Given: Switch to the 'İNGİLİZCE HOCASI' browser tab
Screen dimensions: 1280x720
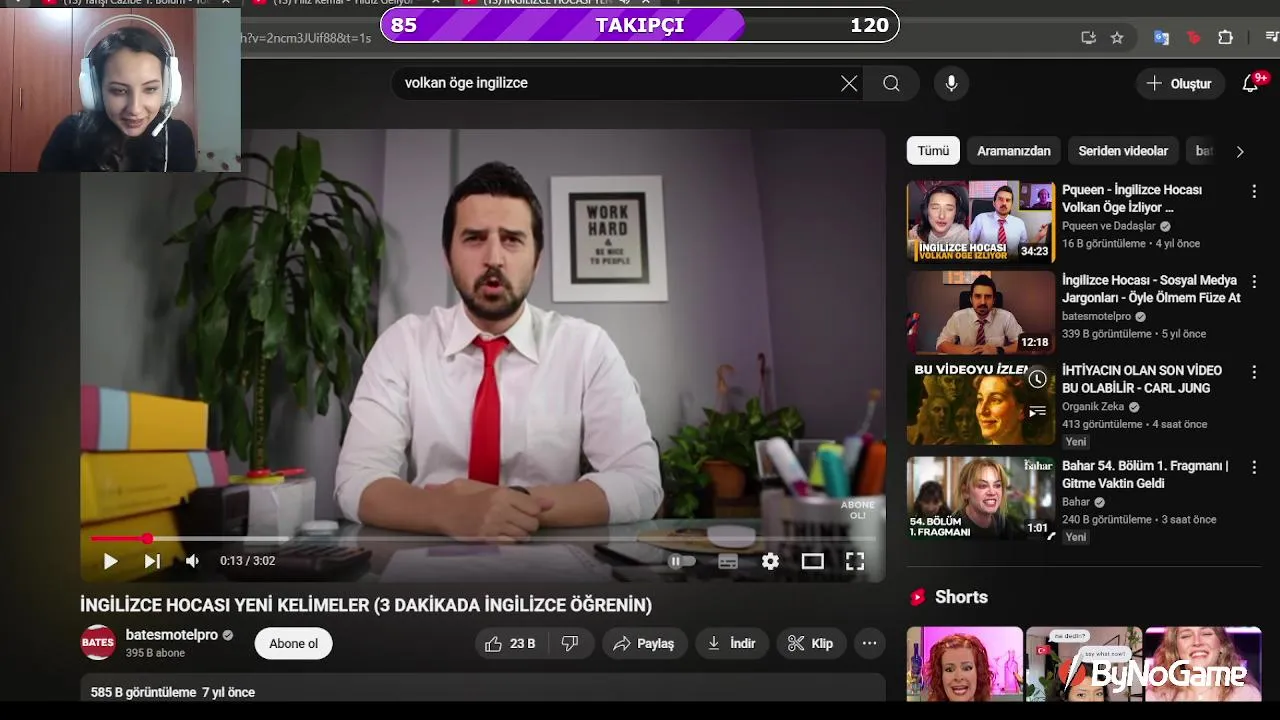Looking at the screenshot, I should click(x=560, y=3).
